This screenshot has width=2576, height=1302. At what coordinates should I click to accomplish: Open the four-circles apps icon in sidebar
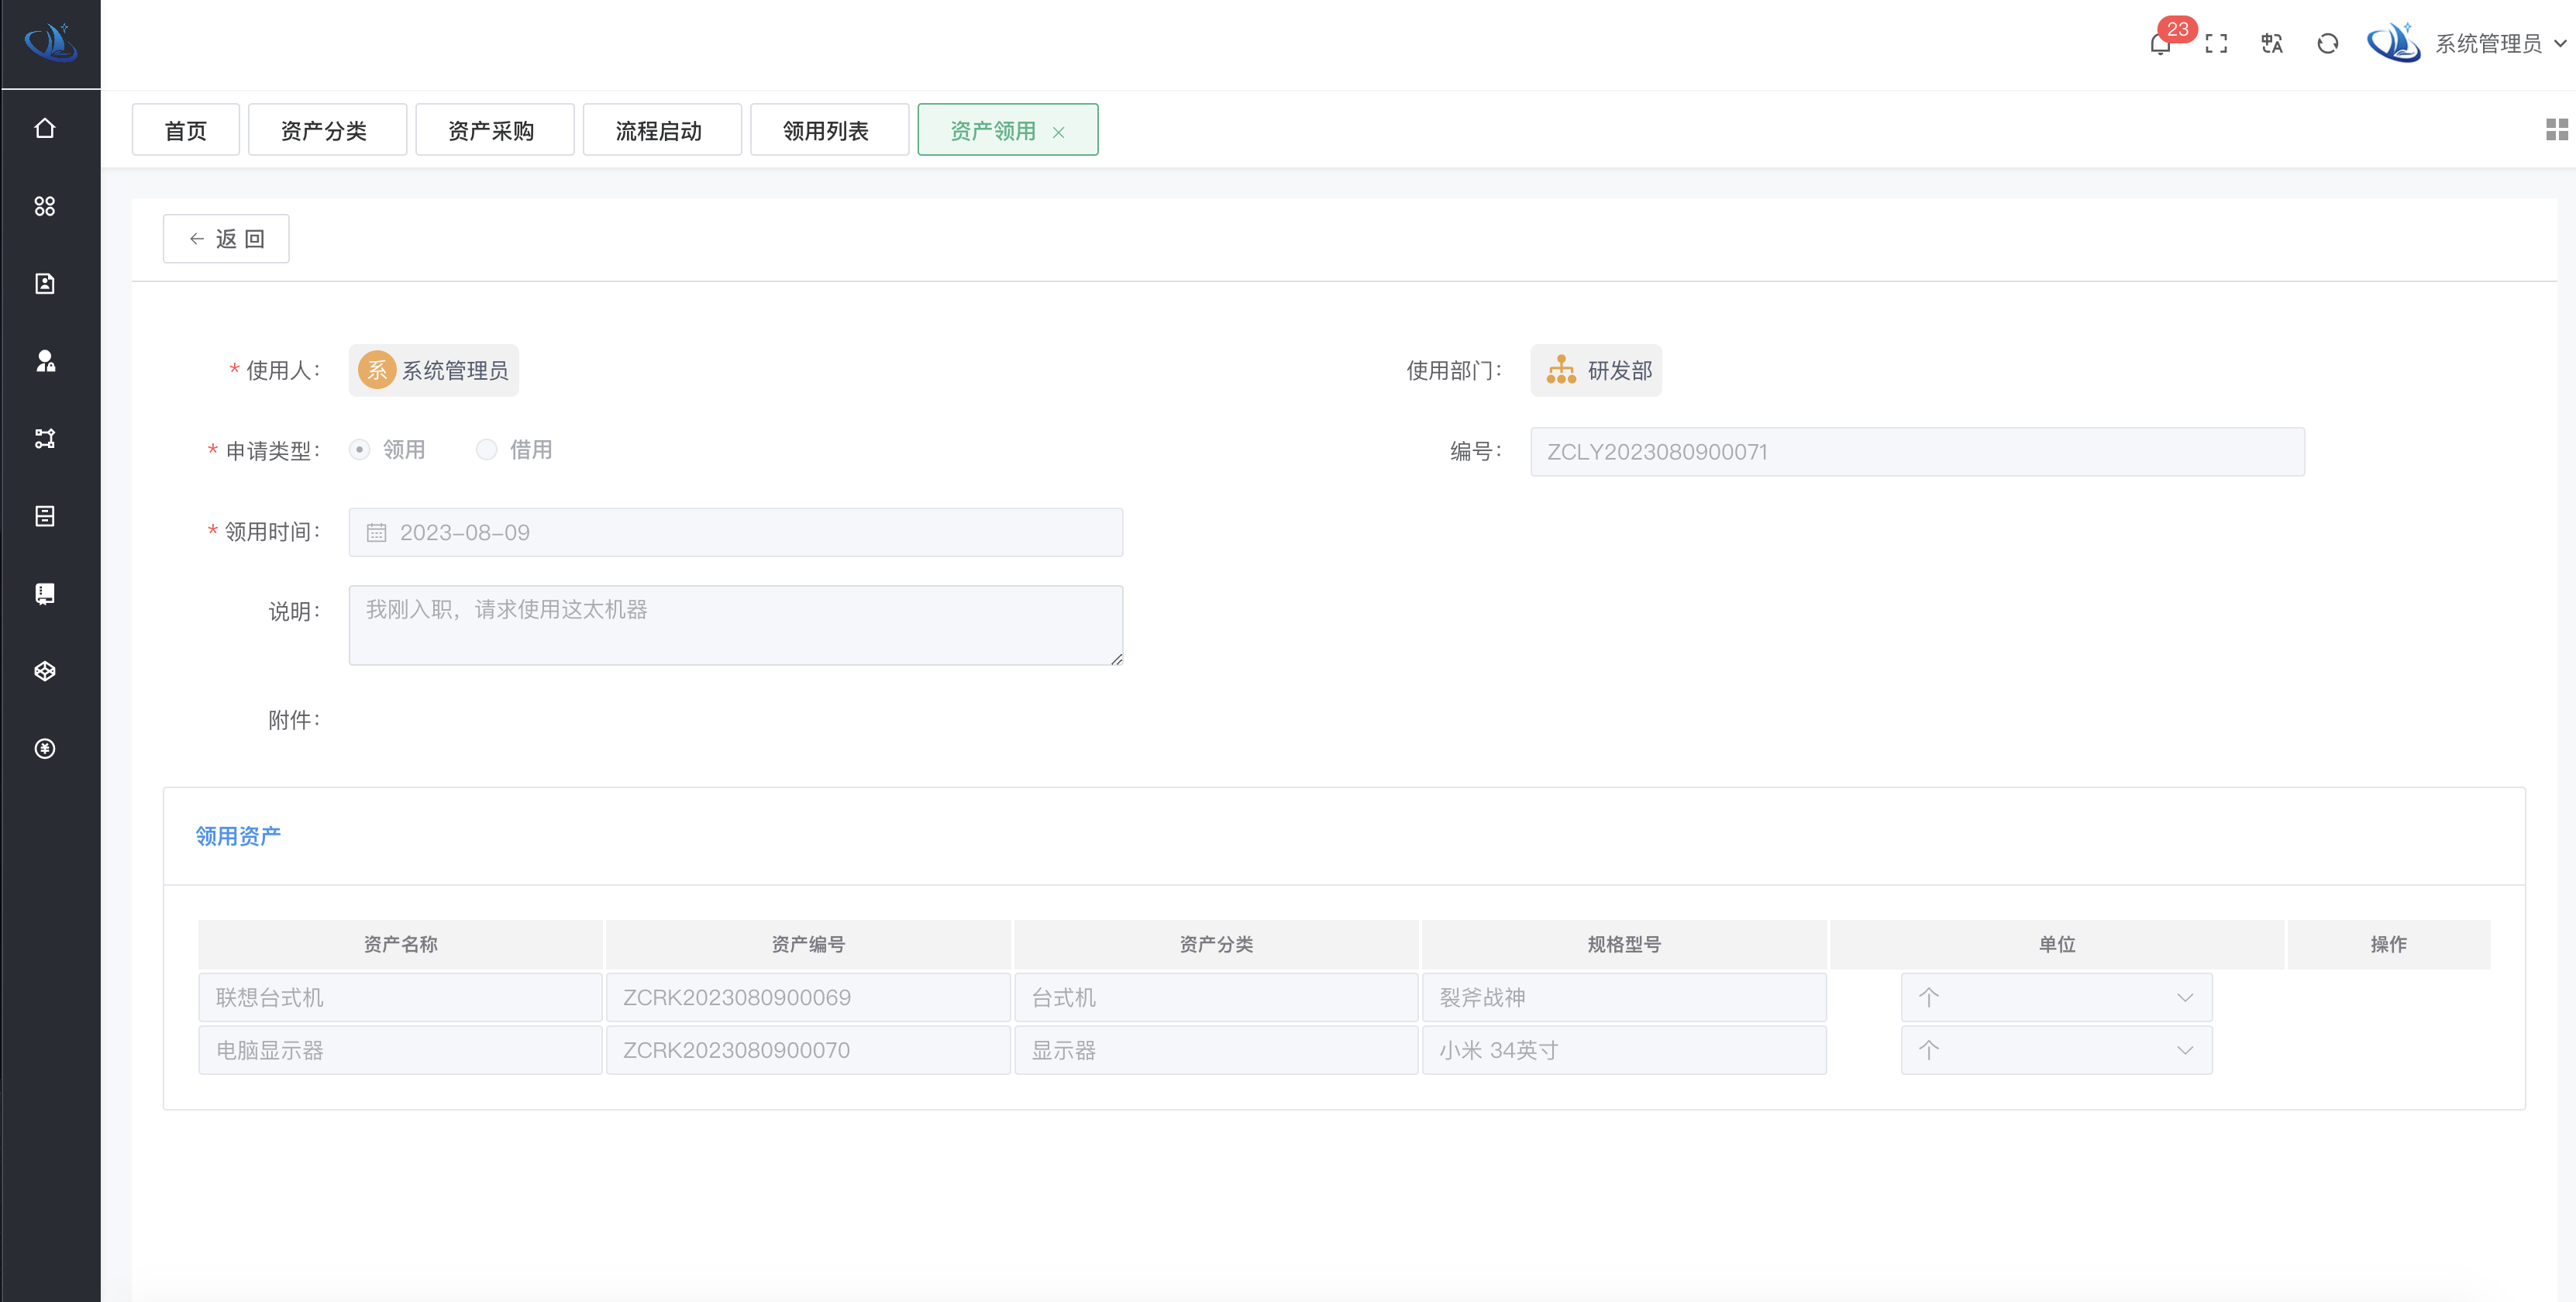tap(45, 206)
